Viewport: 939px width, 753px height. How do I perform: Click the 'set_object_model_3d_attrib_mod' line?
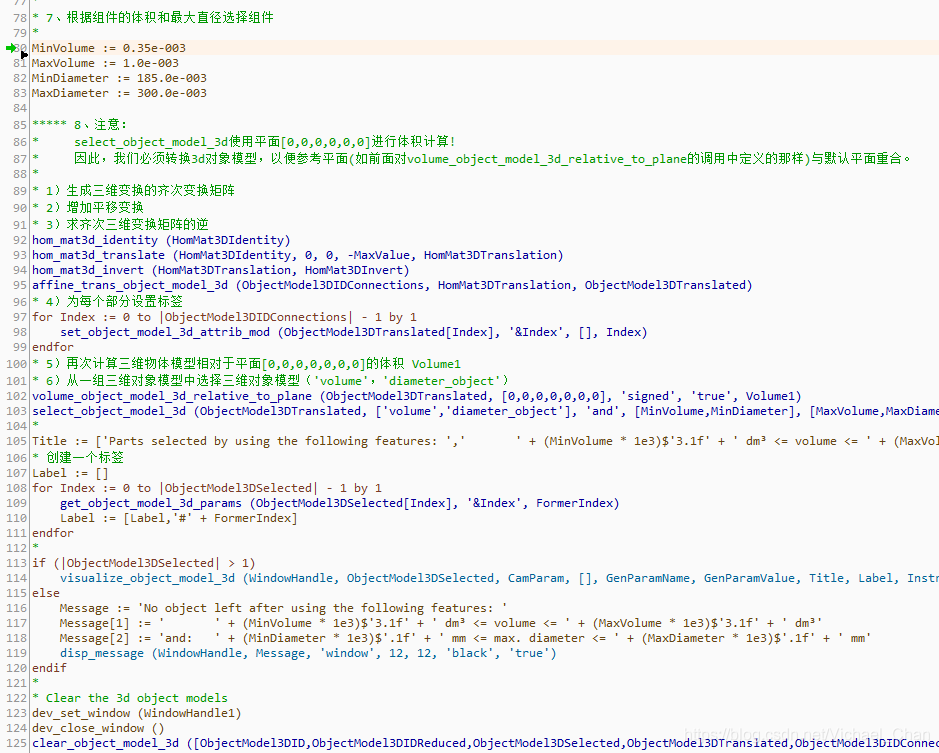pos(354,332)
